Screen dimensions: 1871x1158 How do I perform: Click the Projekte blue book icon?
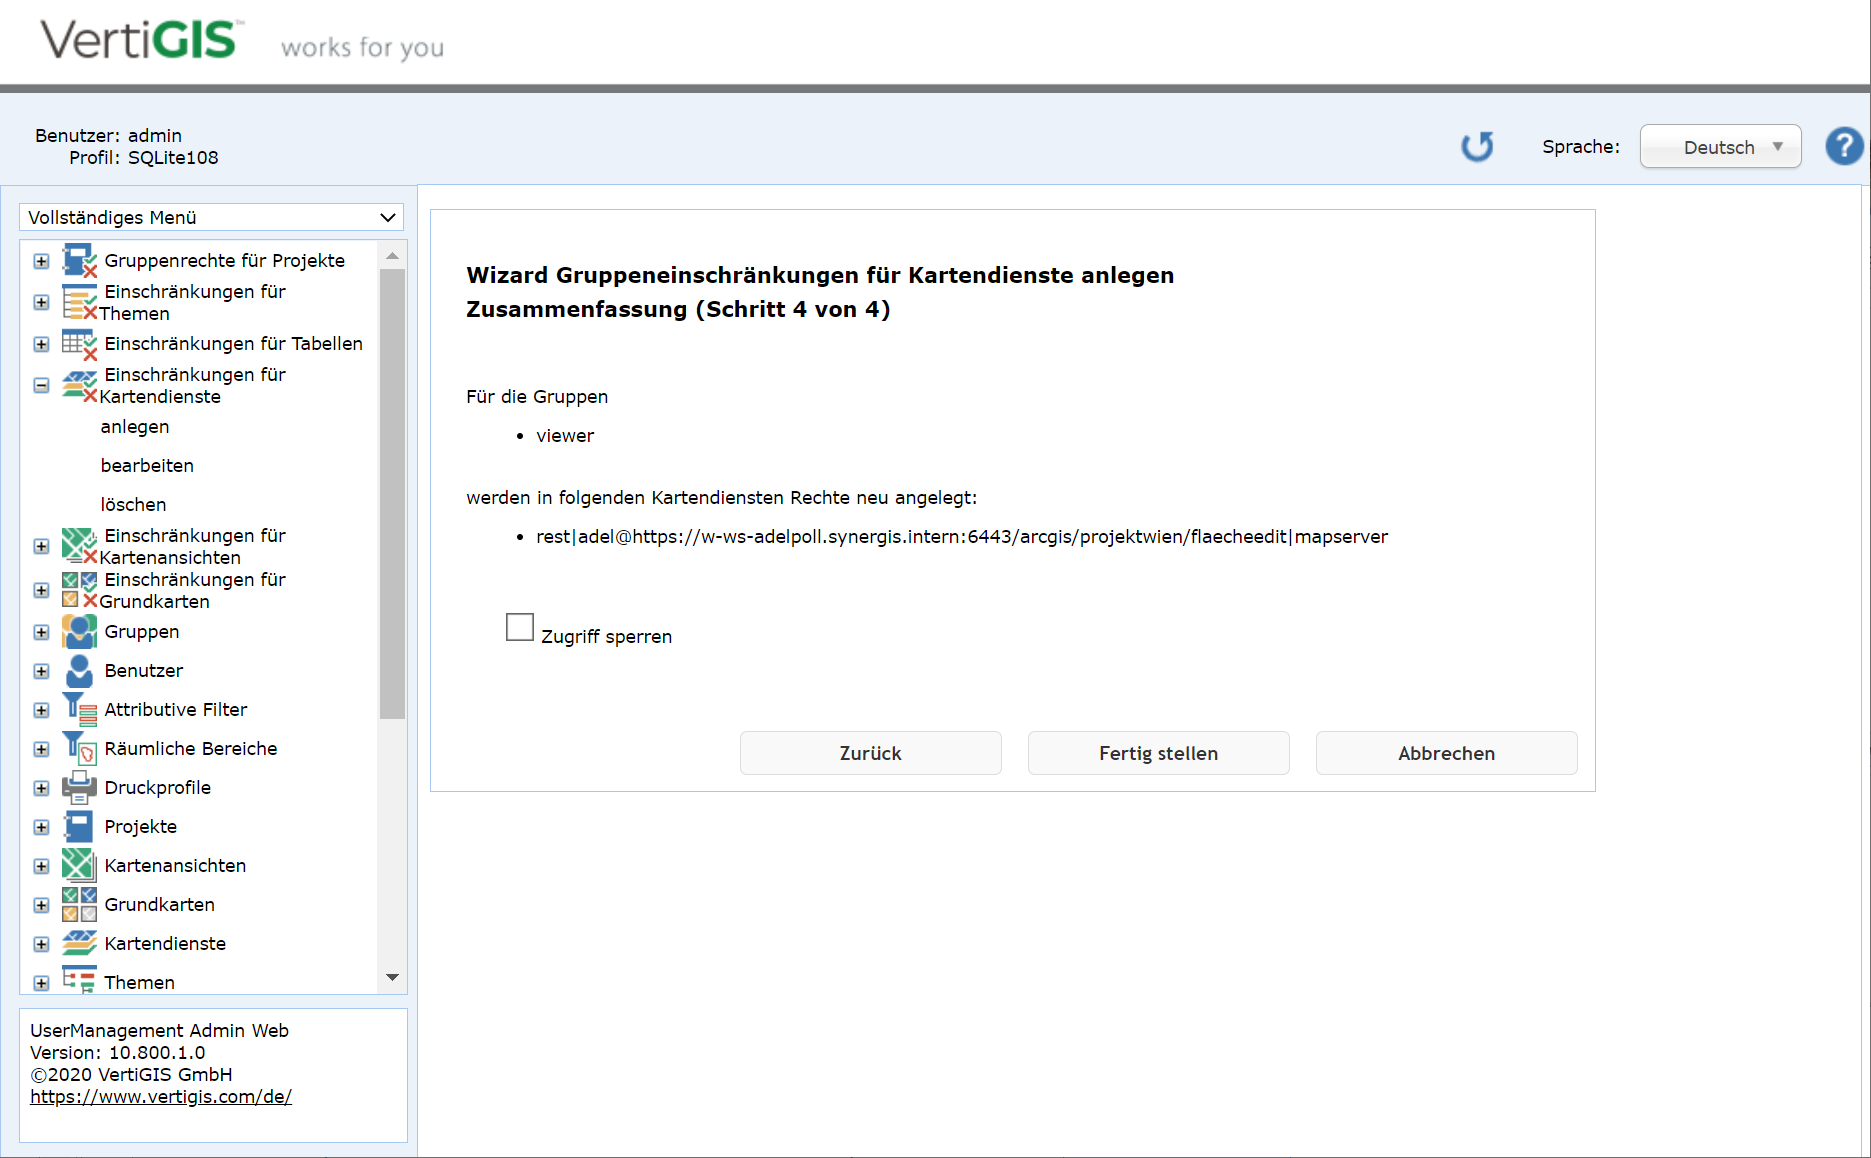[79, 827]
